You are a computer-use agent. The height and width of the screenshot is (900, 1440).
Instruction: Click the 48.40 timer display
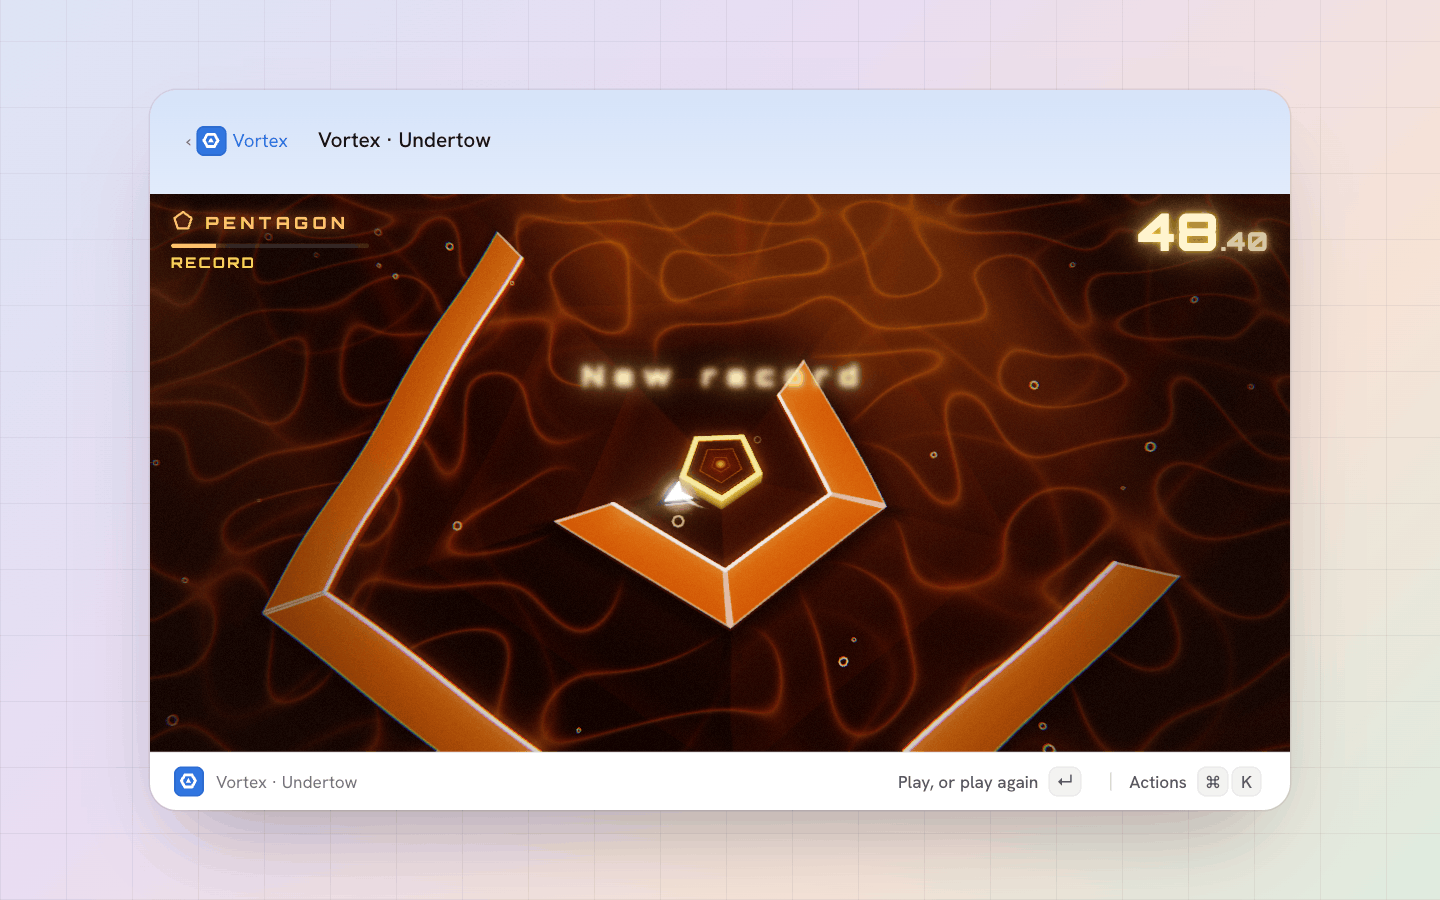point(1202,233)
